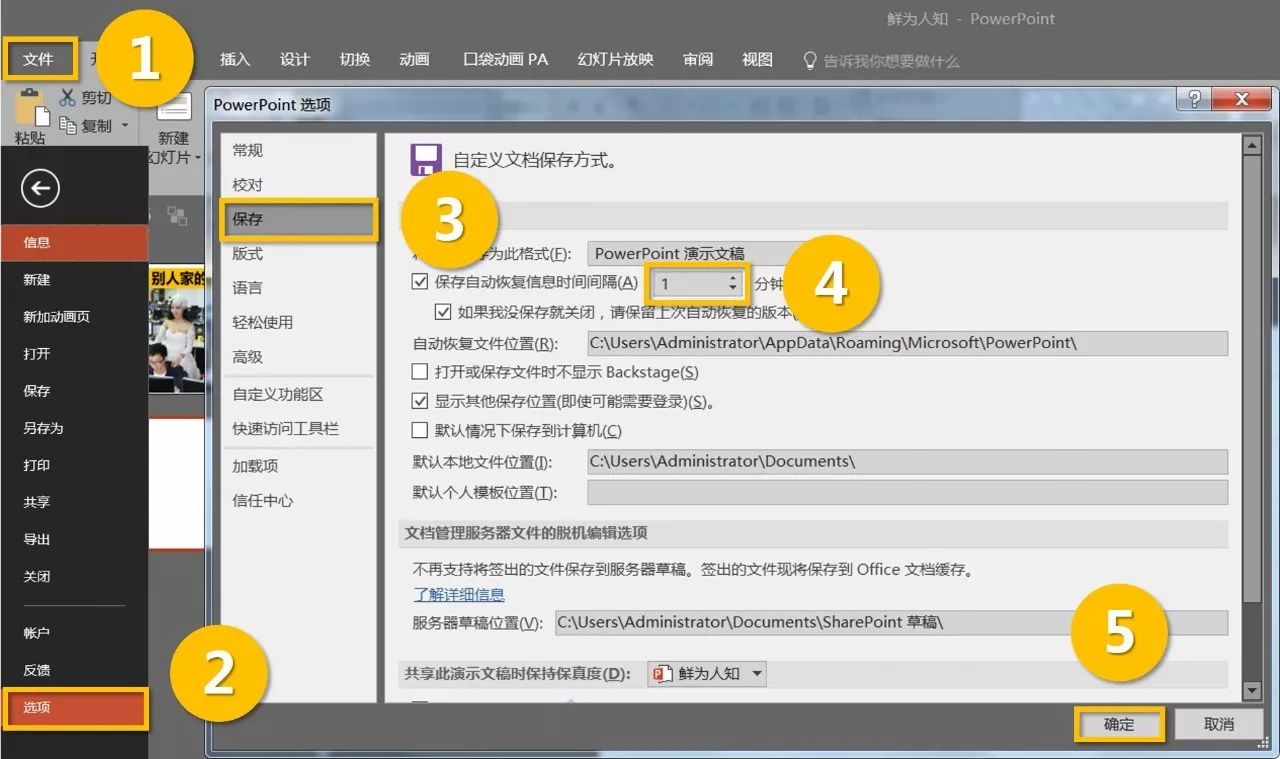Select 共享 in the backstage menu

point(74,502)
